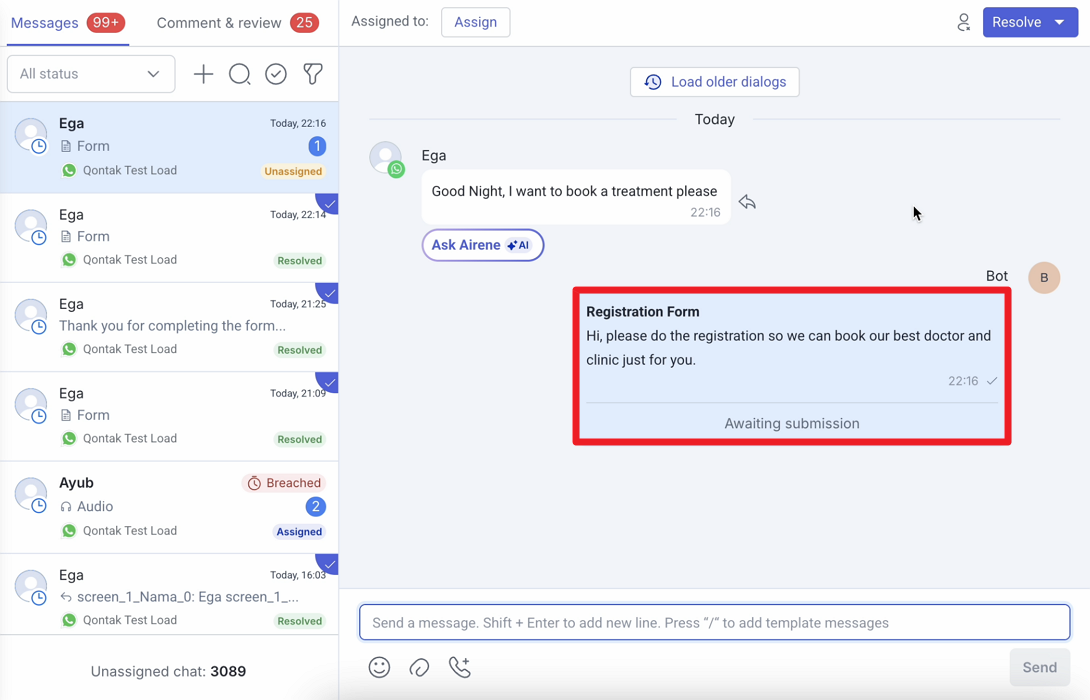Click the phone call icon below message box
Screen dimensions: 1090x700
(460, 667)
